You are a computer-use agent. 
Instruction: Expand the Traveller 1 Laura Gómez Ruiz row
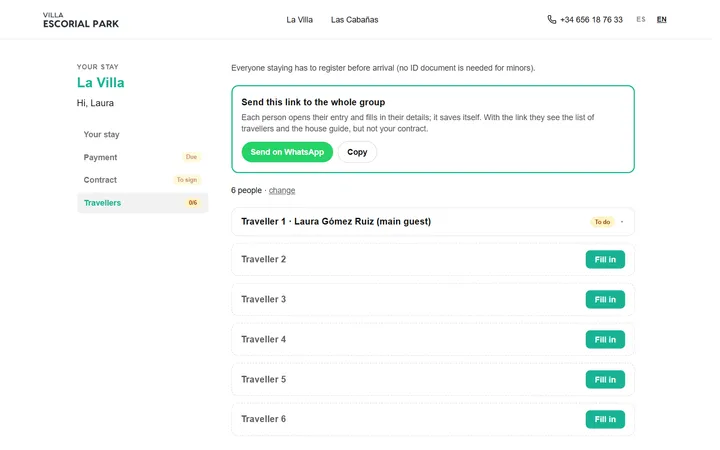433,222
